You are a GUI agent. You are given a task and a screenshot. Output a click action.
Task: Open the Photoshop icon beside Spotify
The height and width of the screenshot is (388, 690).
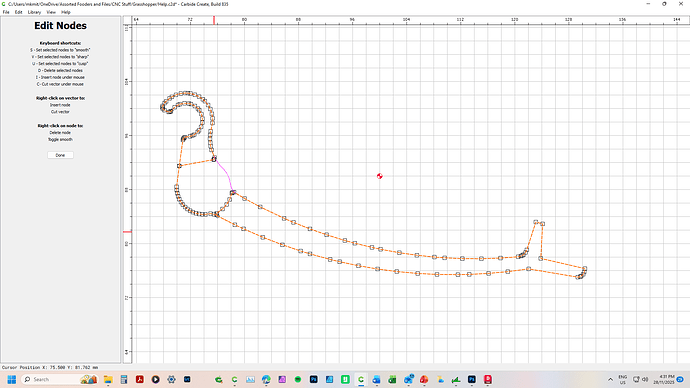pos(313,379)
